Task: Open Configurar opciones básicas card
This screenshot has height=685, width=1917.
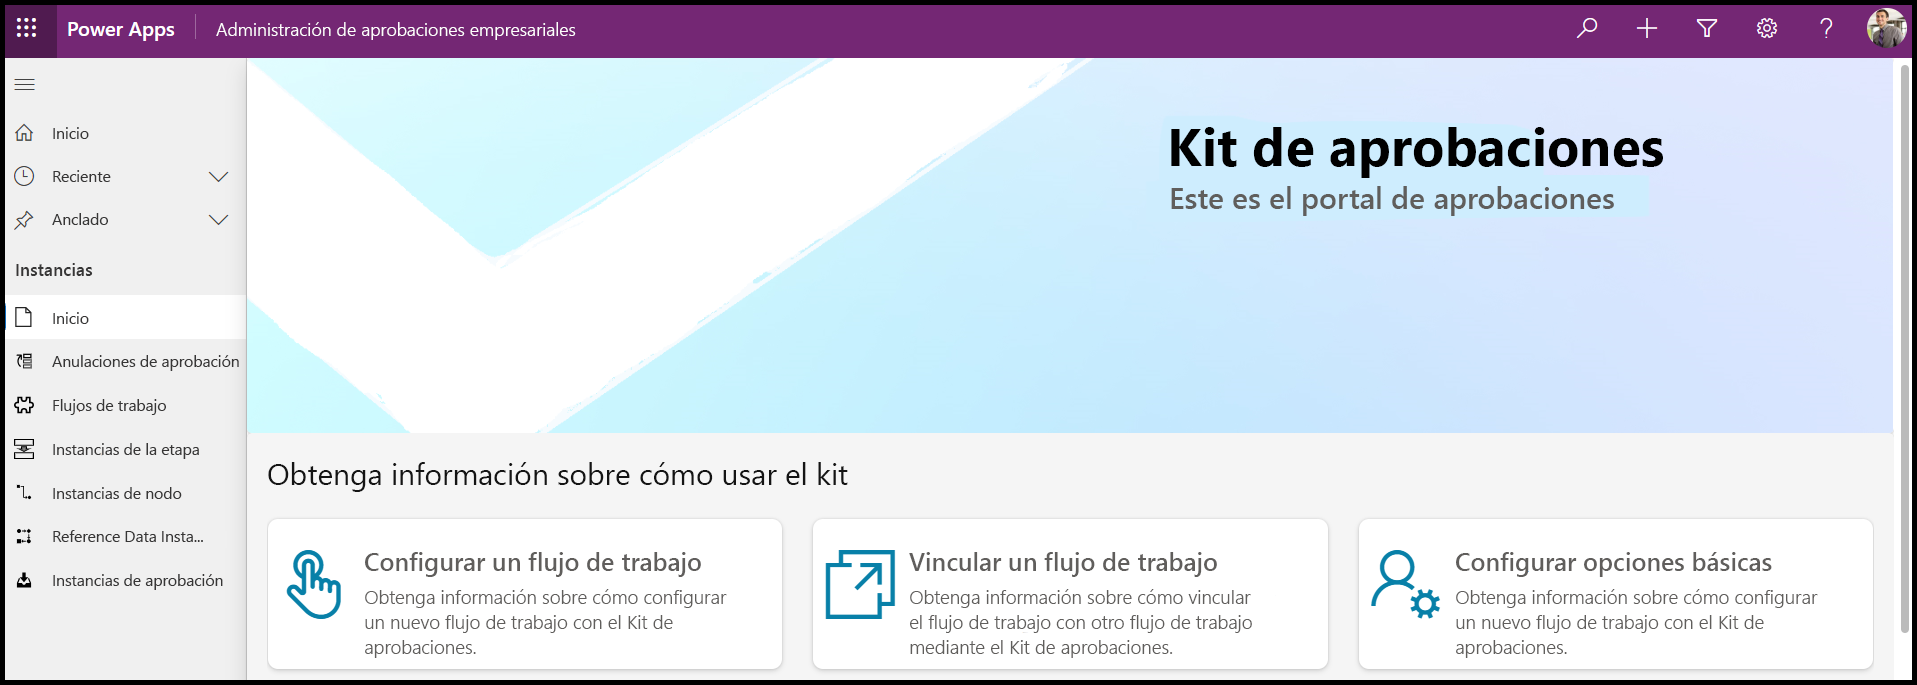Action: tap(1615, 594)
